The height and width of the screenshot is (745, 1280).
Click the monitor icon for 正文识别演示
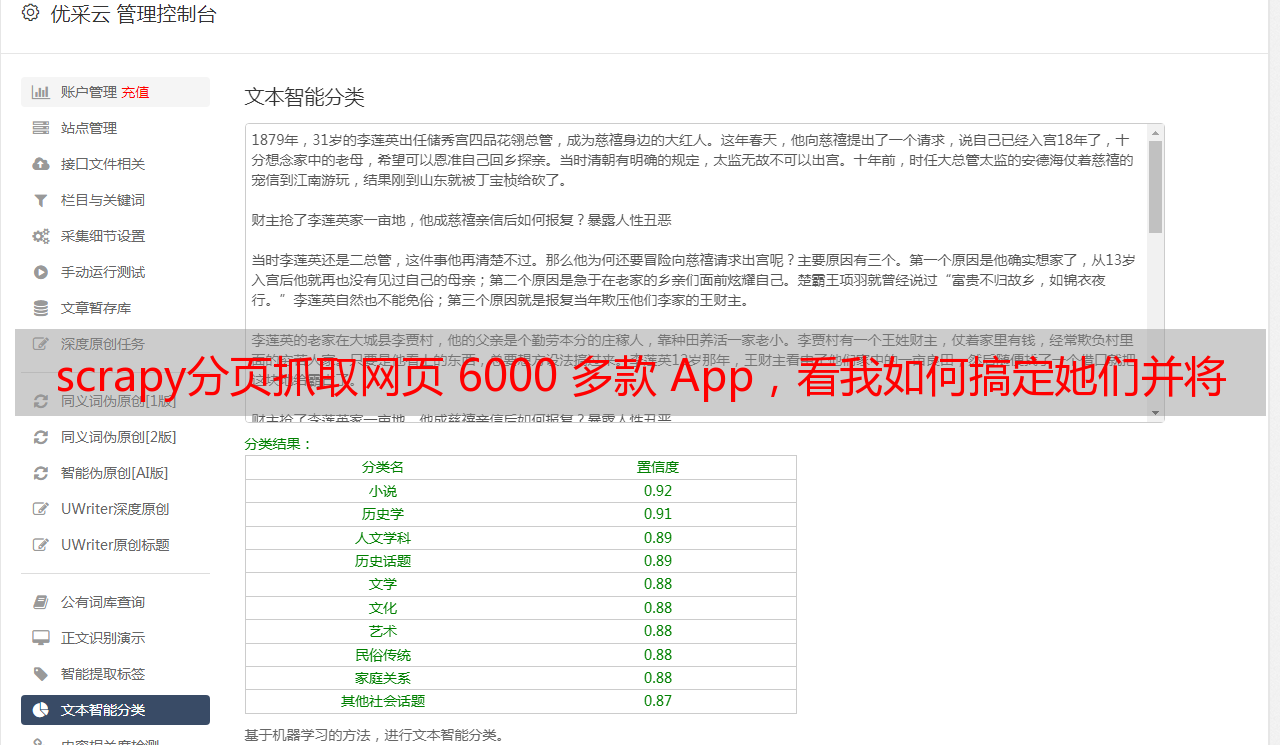pyautogui.click(x=41, y=638)
